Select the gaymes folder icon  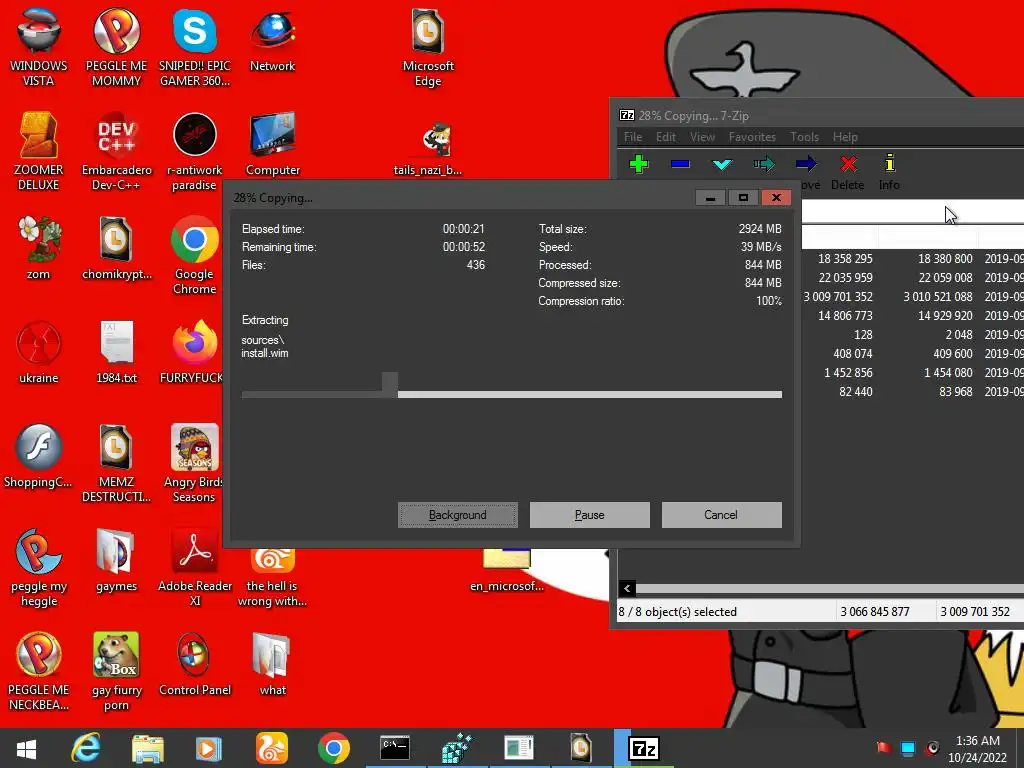(x=116, y=560)
